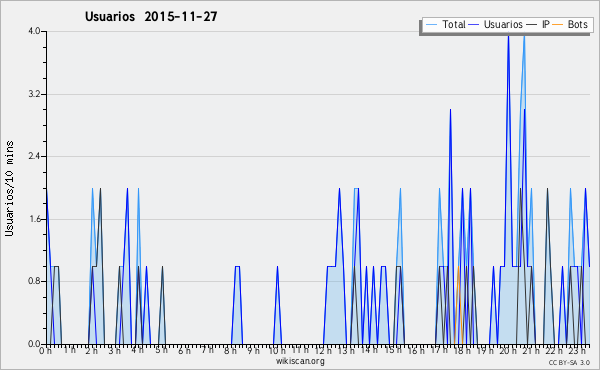Click the '21 h' x-axis label

pos(531,350)
